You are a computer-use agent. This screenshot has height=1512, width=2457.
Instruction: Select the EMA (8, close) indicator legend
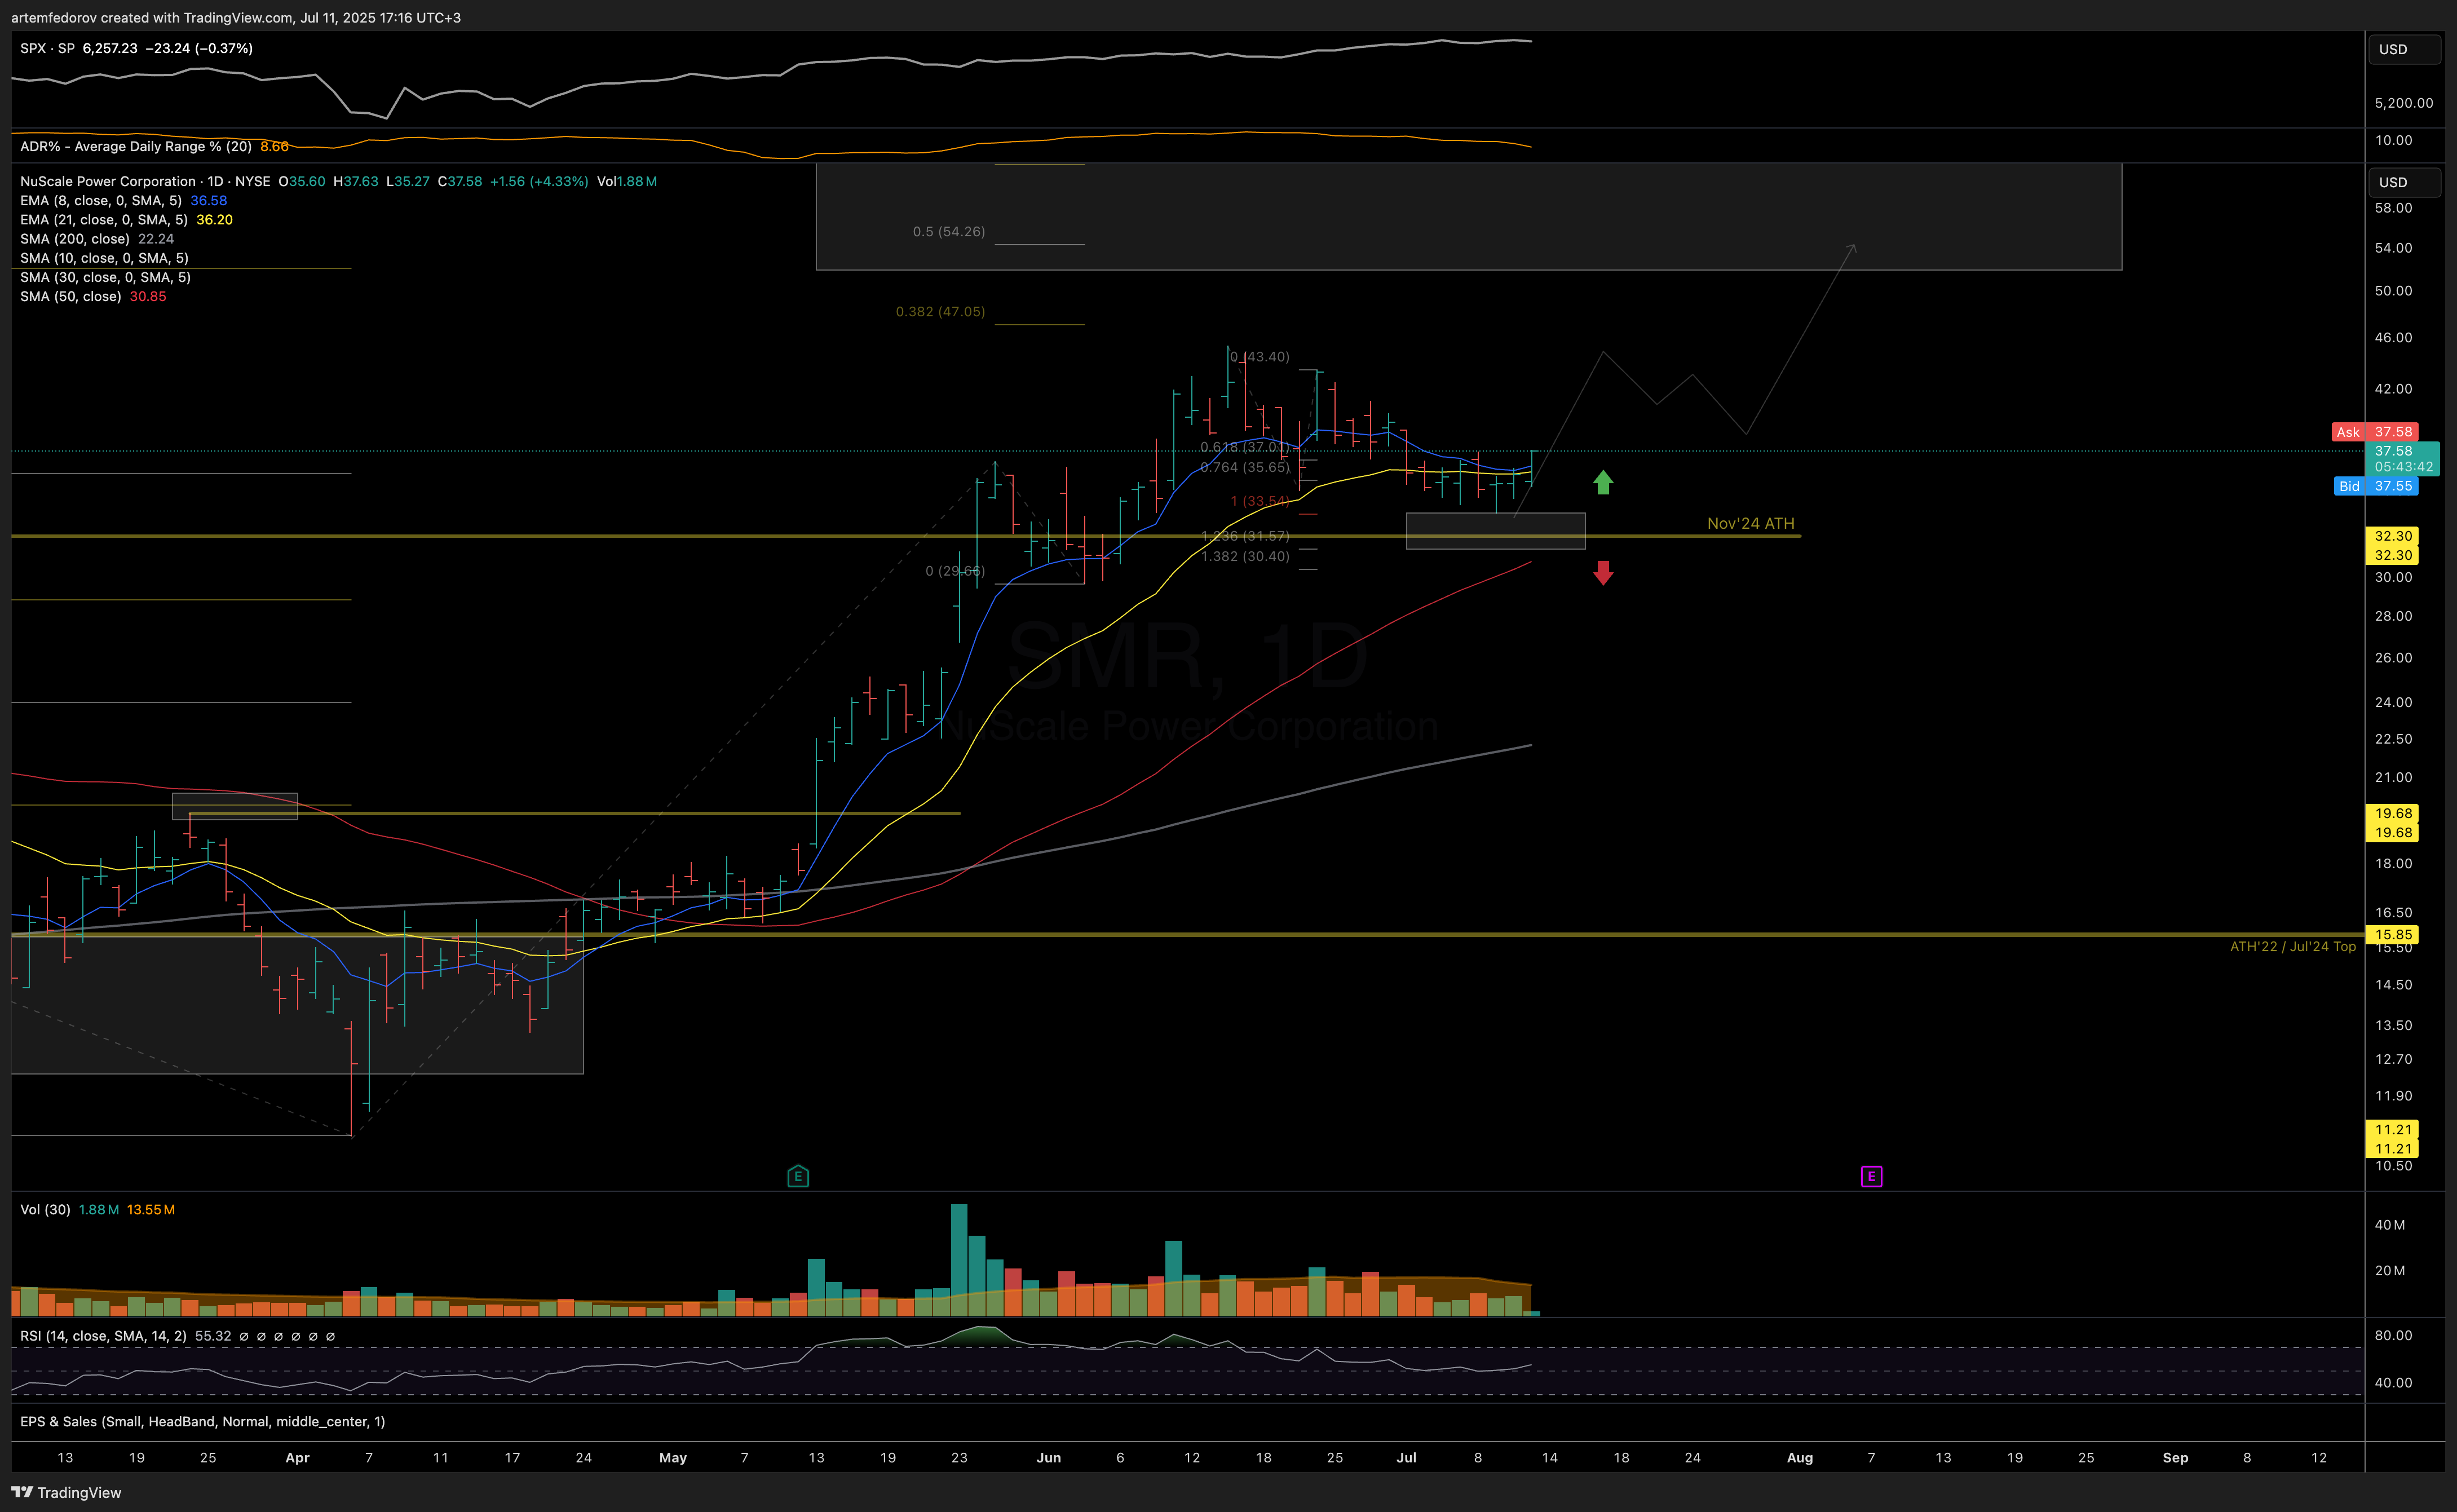[101, 200]
